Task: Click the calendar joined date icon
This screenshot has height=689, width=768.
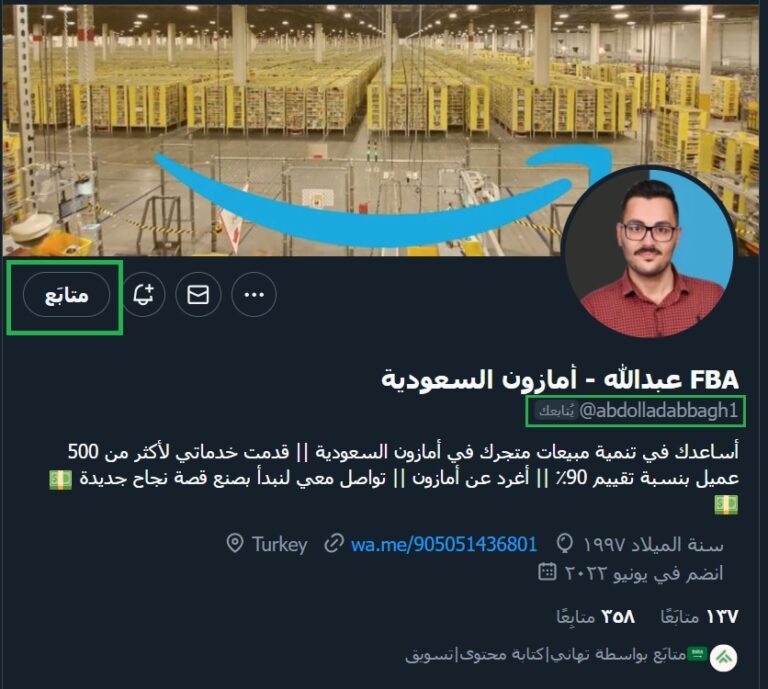Action: [x=547, y=572]
